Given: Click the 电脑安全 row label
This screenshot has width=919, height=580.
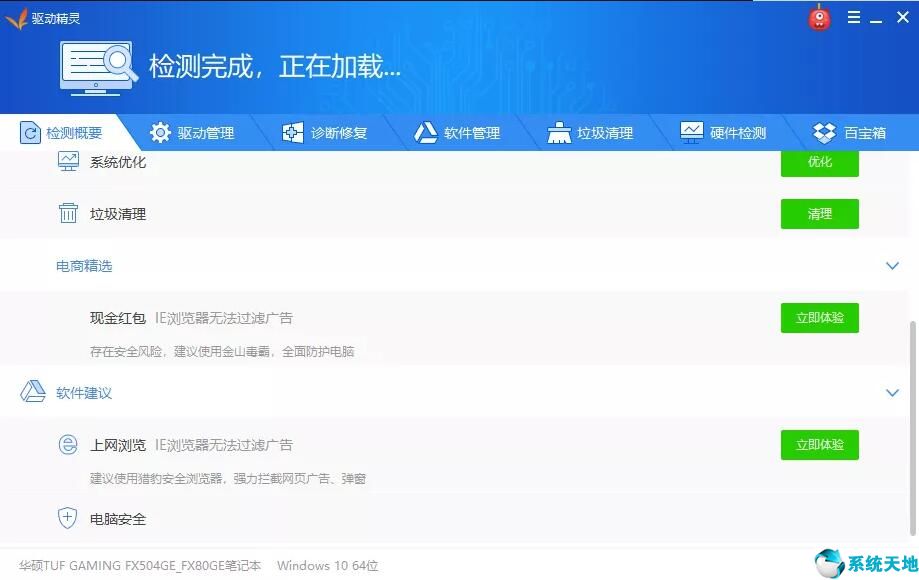Looking at the screenshot, I should coord(118,519).
